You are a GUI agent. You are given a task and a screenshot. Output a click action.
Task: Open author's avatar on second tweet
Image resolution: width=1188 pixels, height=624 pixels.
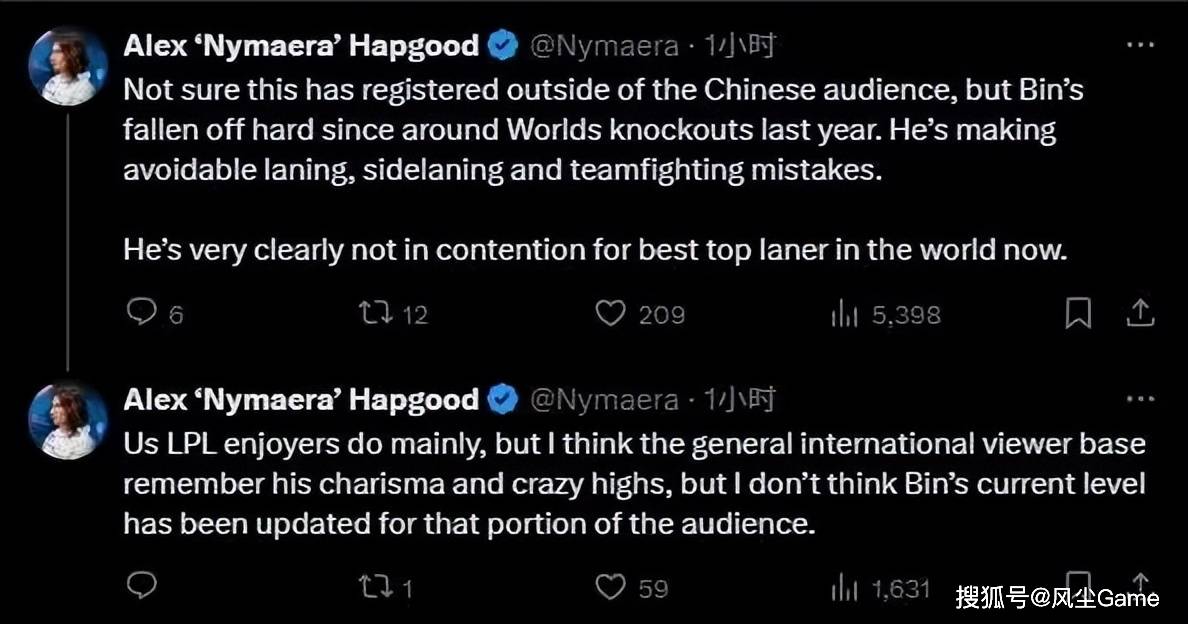(68, 420)
